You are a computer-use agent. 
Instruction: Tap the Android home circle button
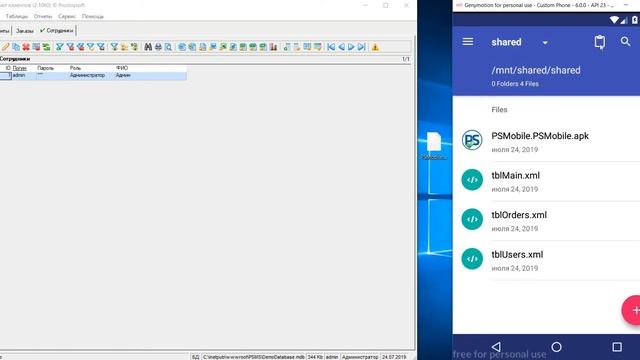(x=556, y=347)
